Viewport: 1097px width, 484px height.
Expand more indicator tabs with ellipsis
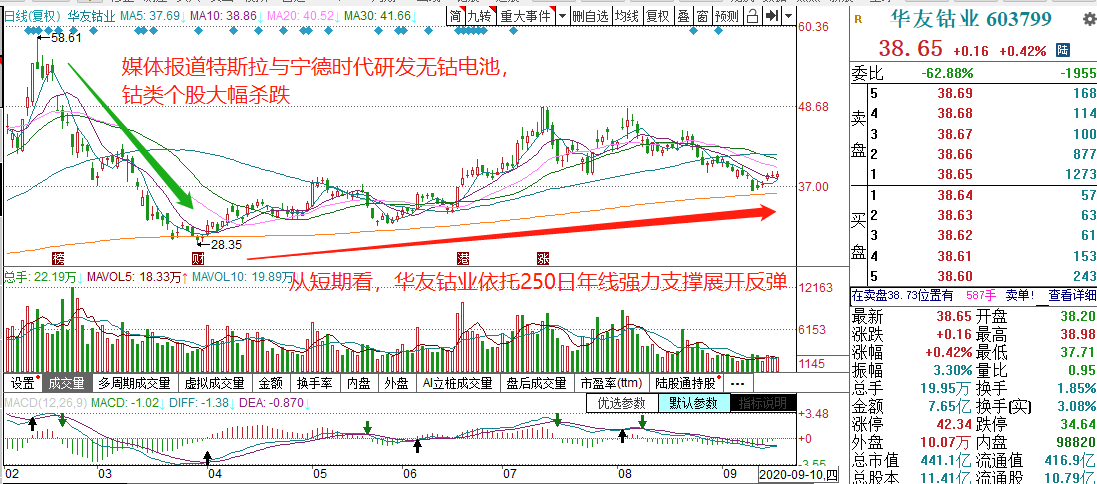coord(737,383)
